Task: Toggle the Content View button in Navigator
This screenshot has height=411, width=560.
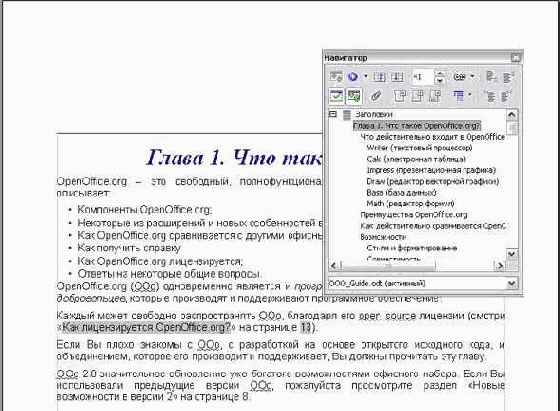Action: [x=354, y=96]
